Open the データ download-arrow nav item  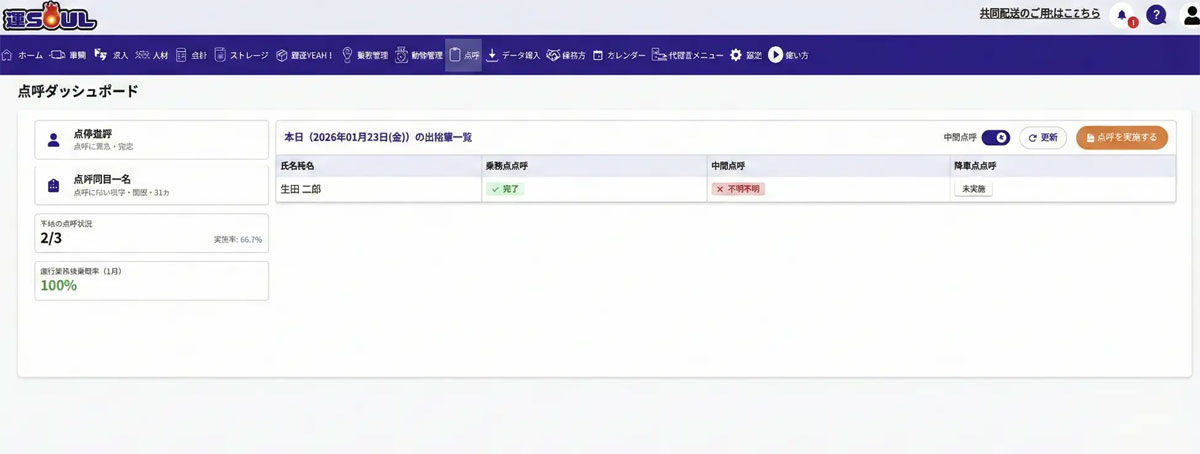(514, 55)
